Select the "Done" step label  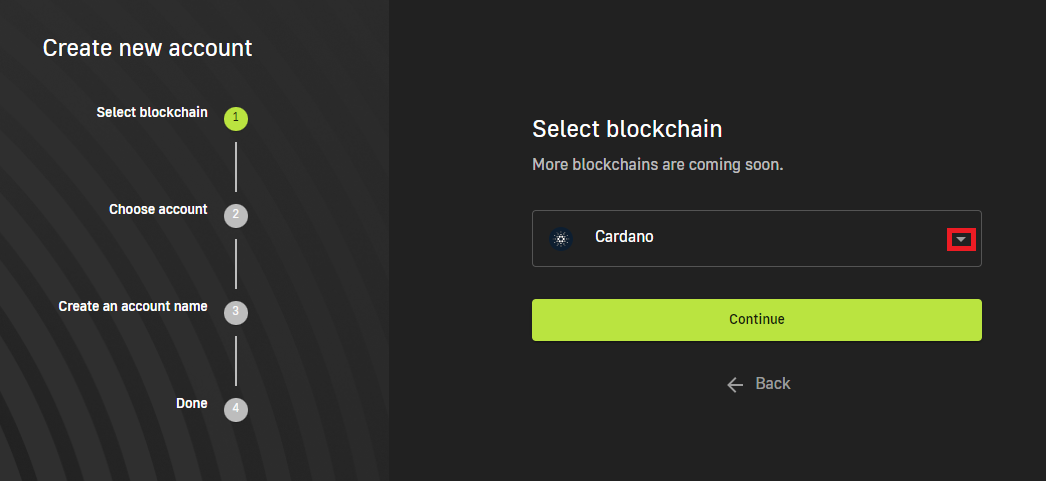point(192,403)
